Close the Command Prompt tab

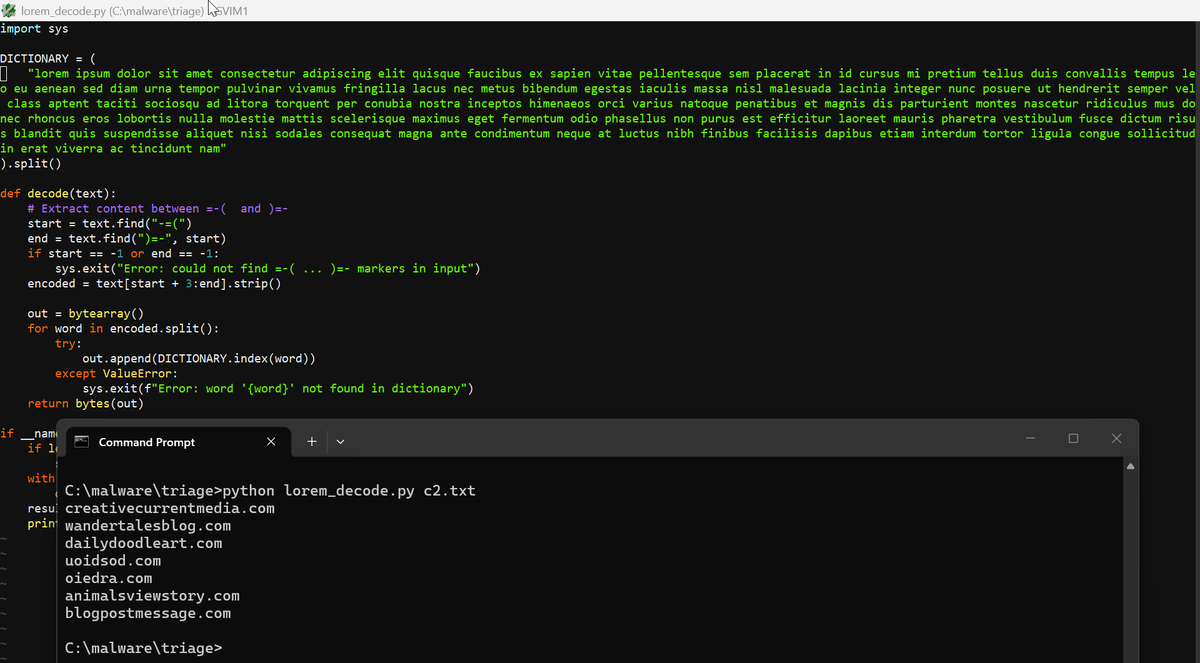(x=271, y=442)
